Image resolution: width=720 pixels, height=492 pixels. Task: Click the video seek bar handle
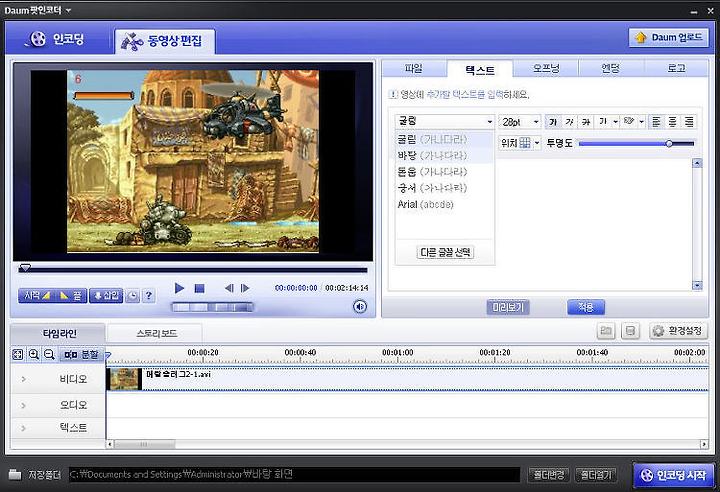(x=25, y=267)
